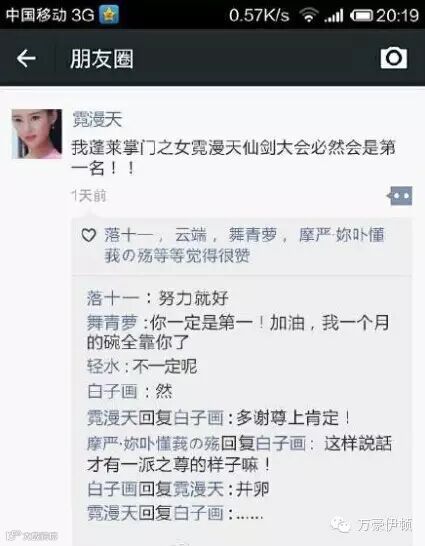
Task: Tap the battery status icon
Action: point(361,15)
